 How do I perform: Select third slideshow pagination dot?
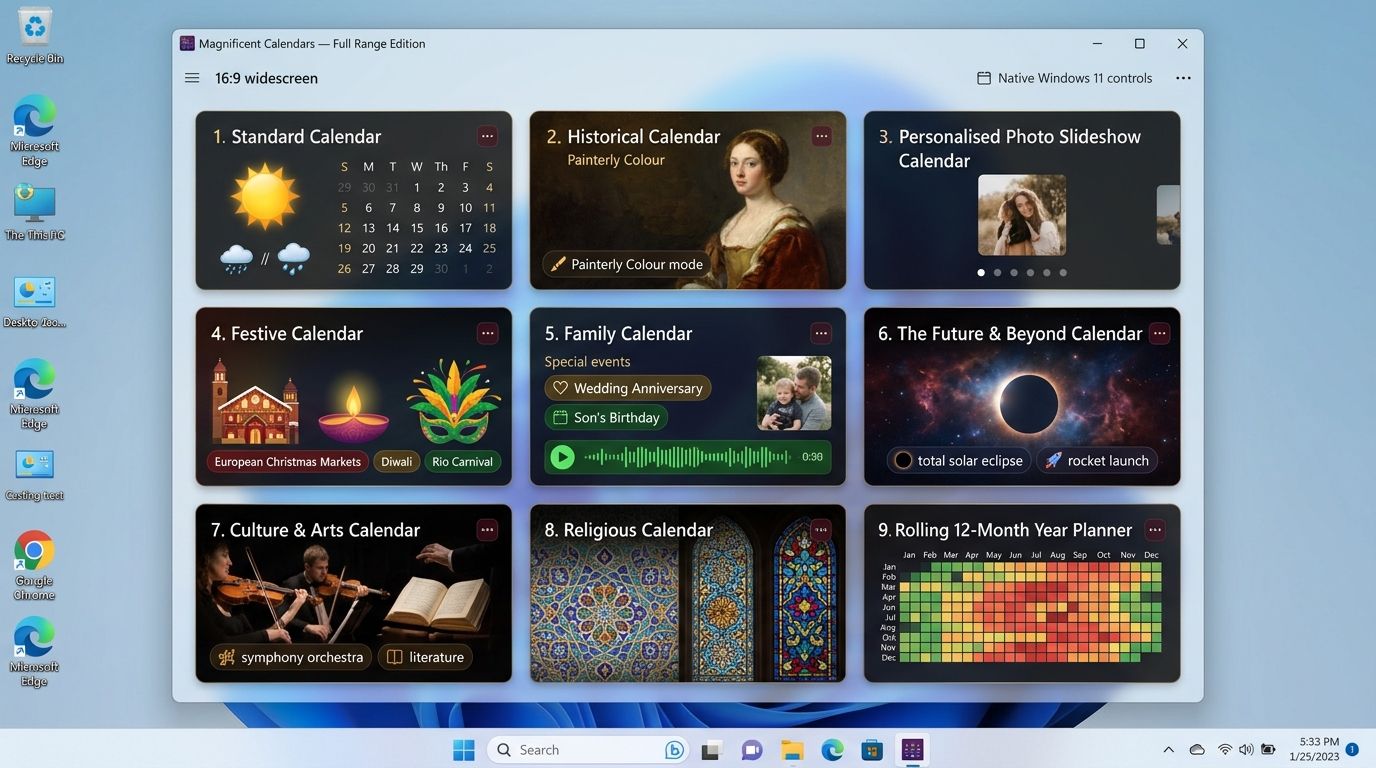click(x=1014, y=272)
